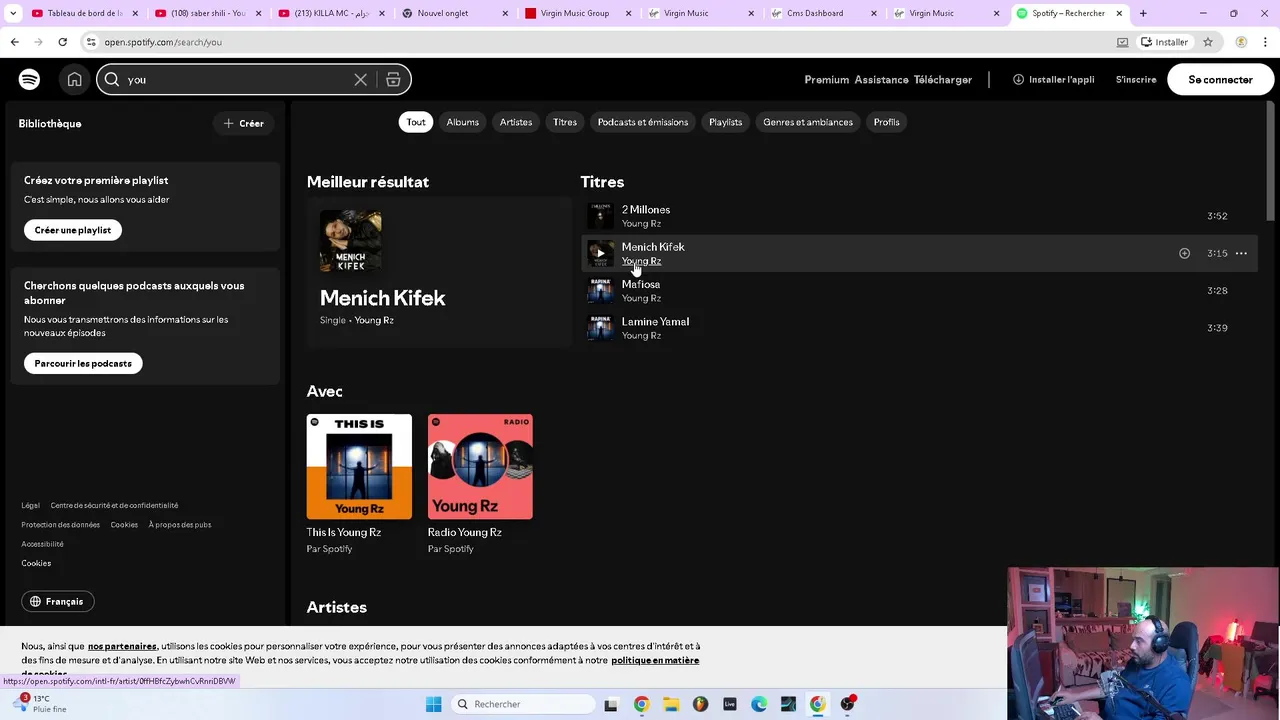Click the page vertical scrollbar
Image resolution: width=1280 pixels, height=720 pixels.
click(1271, 160)
